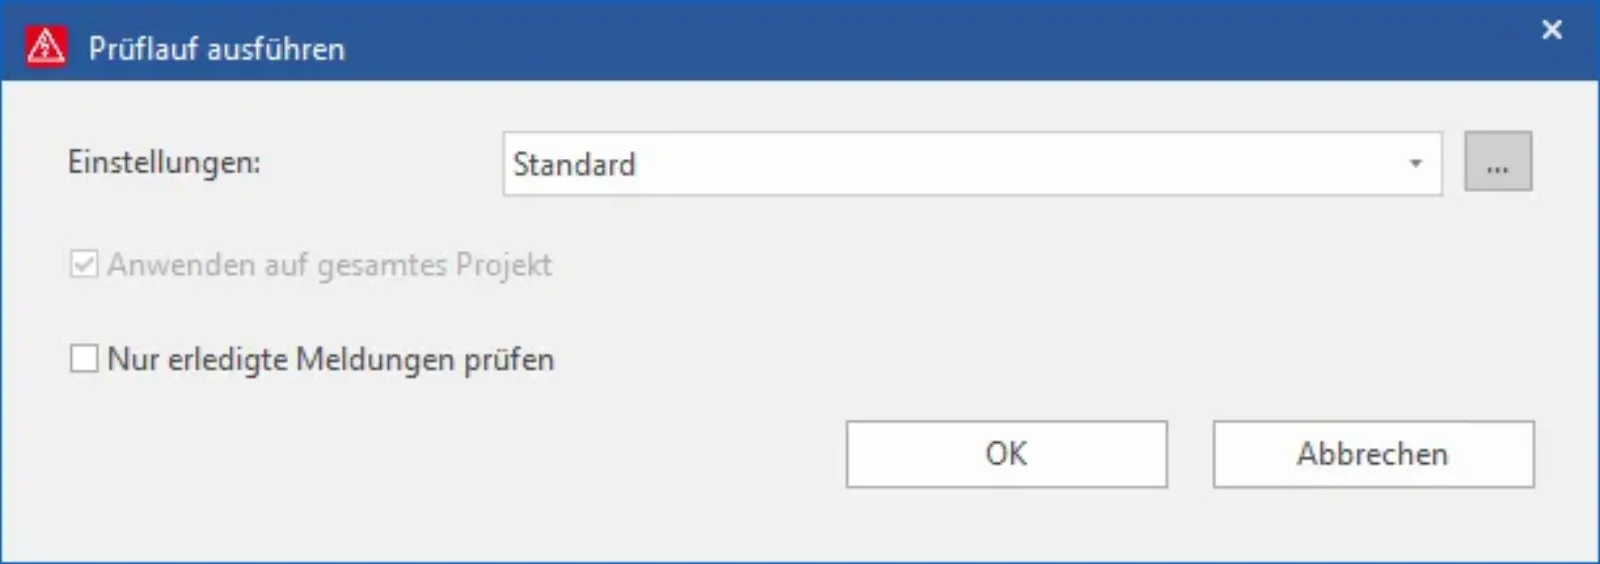Cancel the dialog with Abbrechen
Image resolution: width=1600 pixels, height=564 pixels.
1373,454
